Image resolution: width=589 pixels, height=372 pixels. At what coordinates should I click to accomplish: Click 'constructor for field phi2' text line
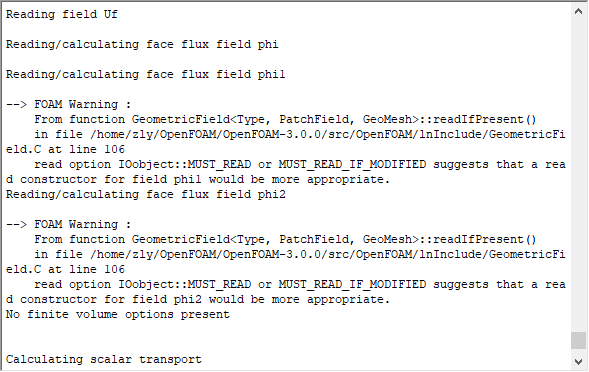(x=198, y=299)
